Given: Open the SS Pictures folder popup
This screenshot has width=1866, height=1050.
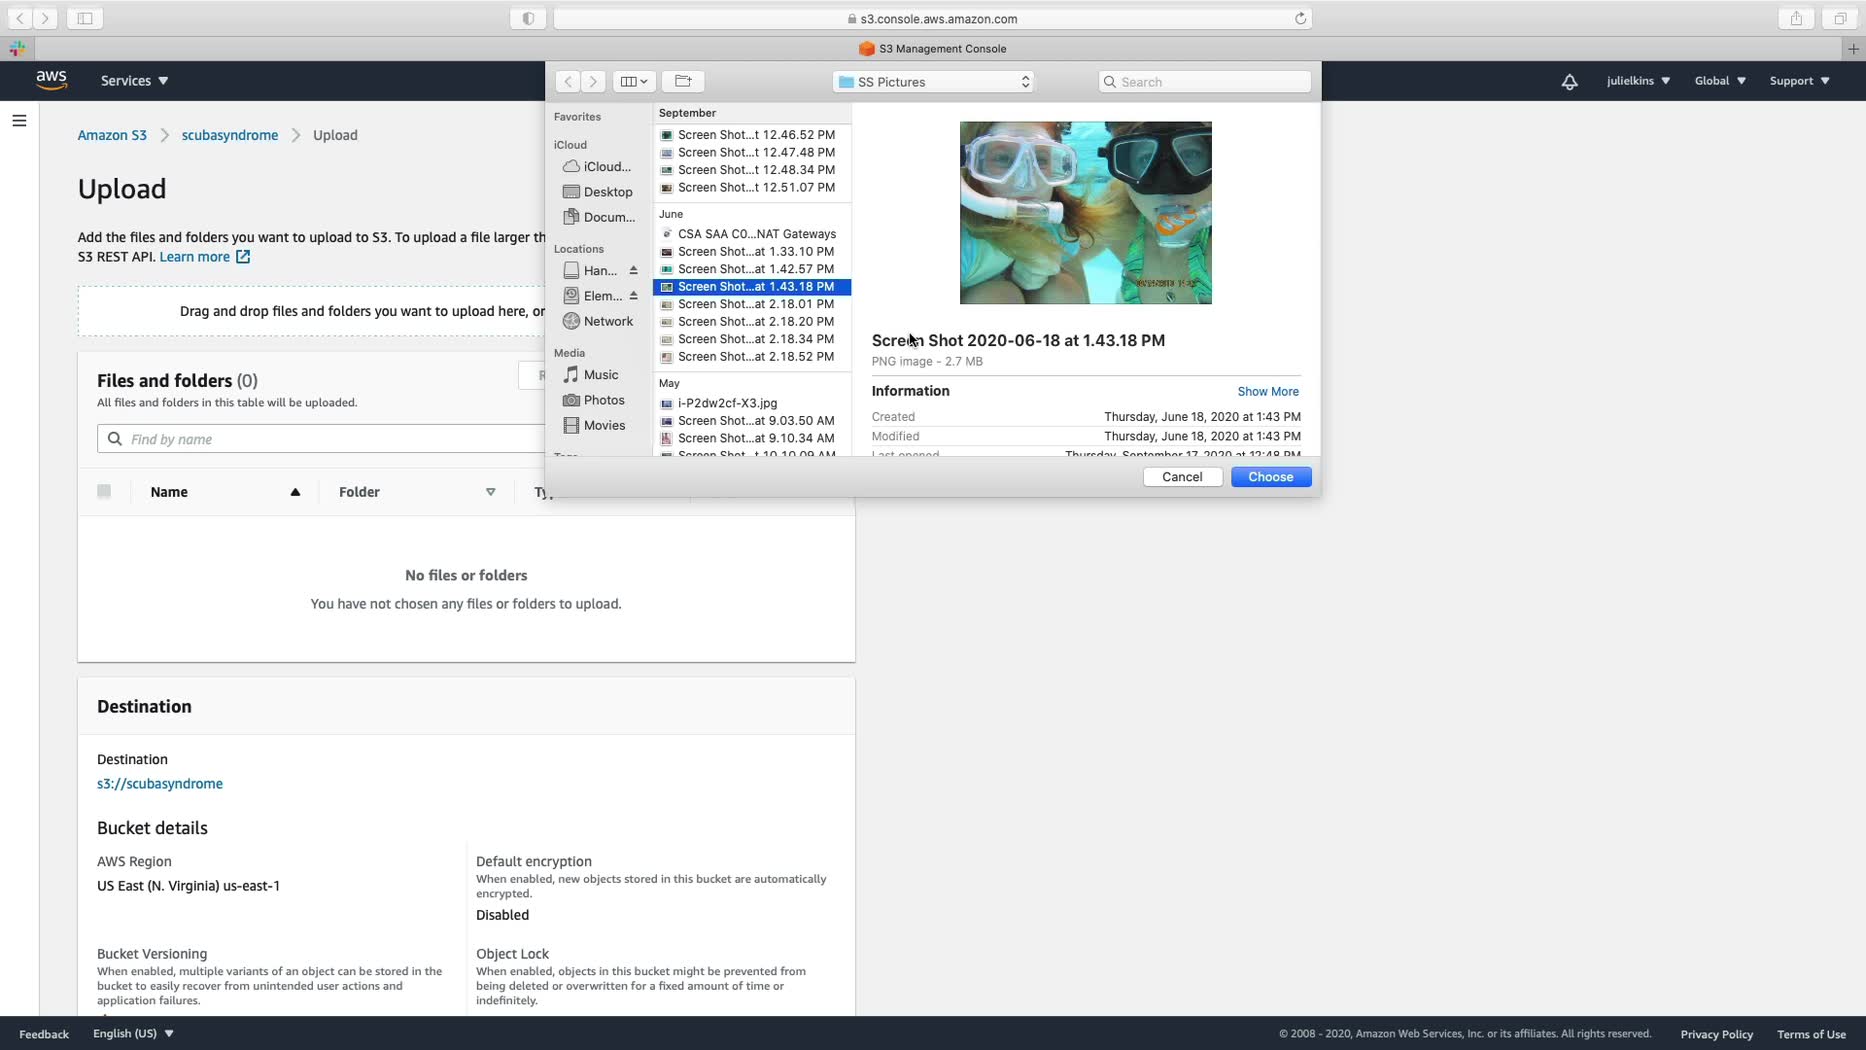Looking at the screenshot, I should pos(933,82).
